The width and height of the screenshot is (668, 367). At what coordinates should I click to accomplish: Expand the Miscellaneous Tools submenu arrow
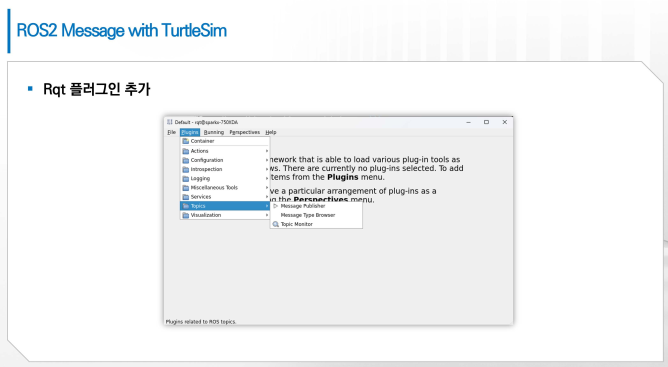[x=267, y=188]
